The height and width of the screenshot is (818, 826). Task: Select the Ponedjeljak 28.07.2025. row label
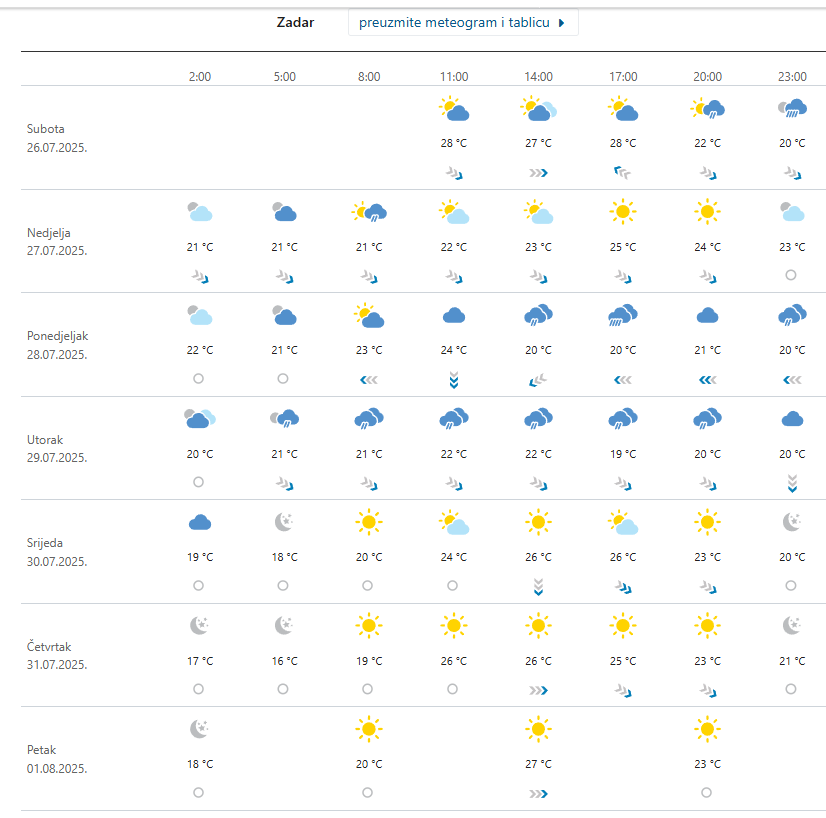coord(58,345)
